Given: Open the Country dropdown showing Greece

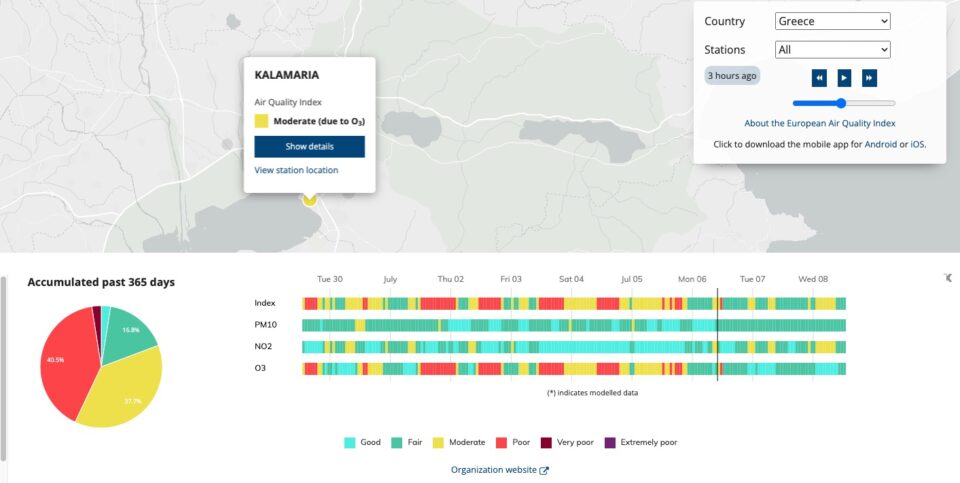Looking at the screenshot, I should (833, 21).
